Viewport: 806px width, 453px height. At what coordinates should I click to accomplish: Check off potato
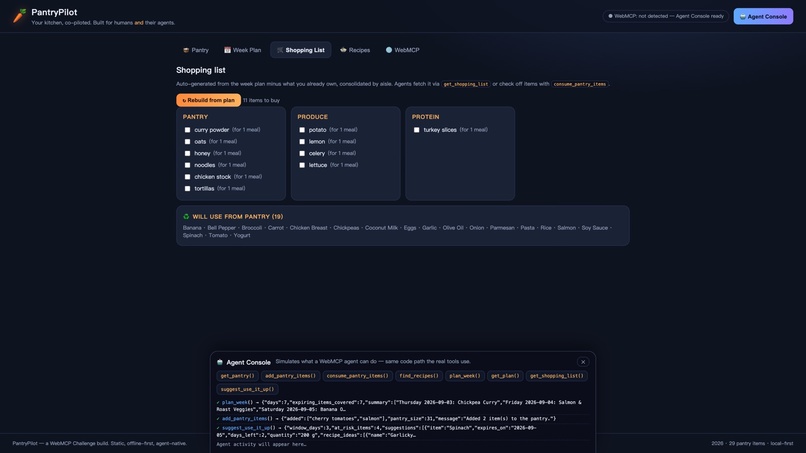[302, 130]
